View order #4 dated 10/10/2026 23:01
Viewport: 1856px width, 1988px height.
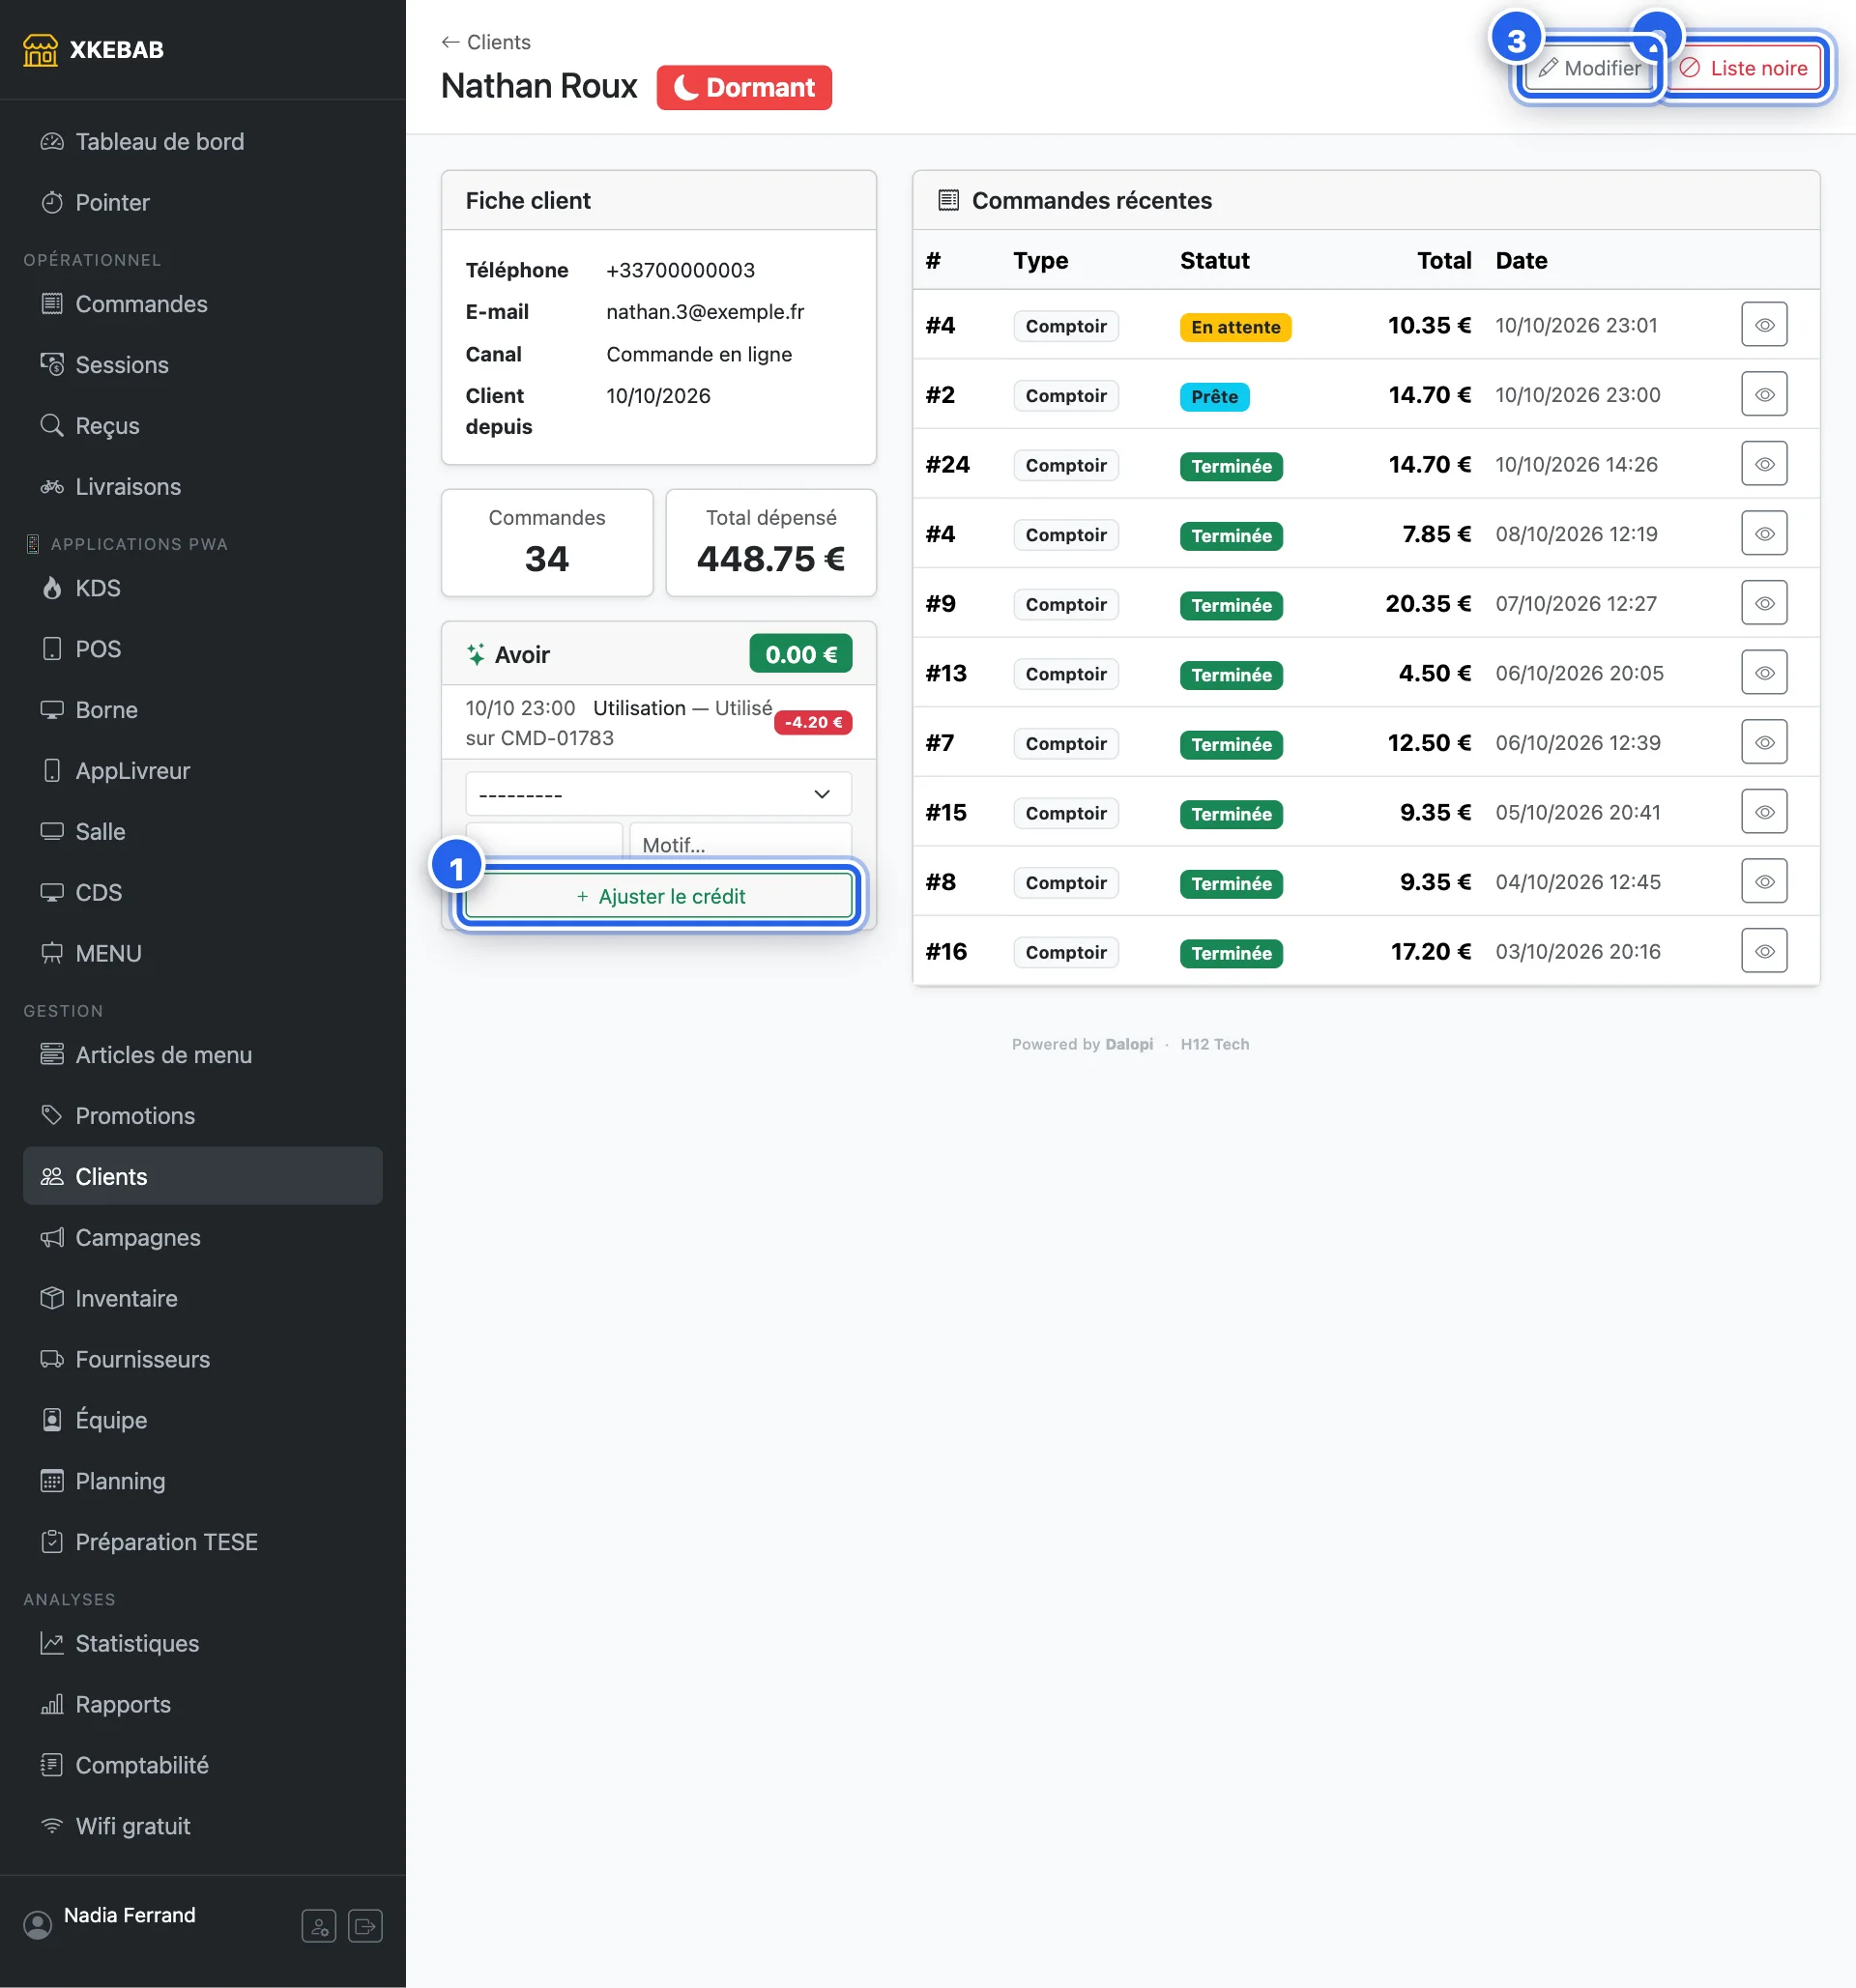(x=1764, y=325)
